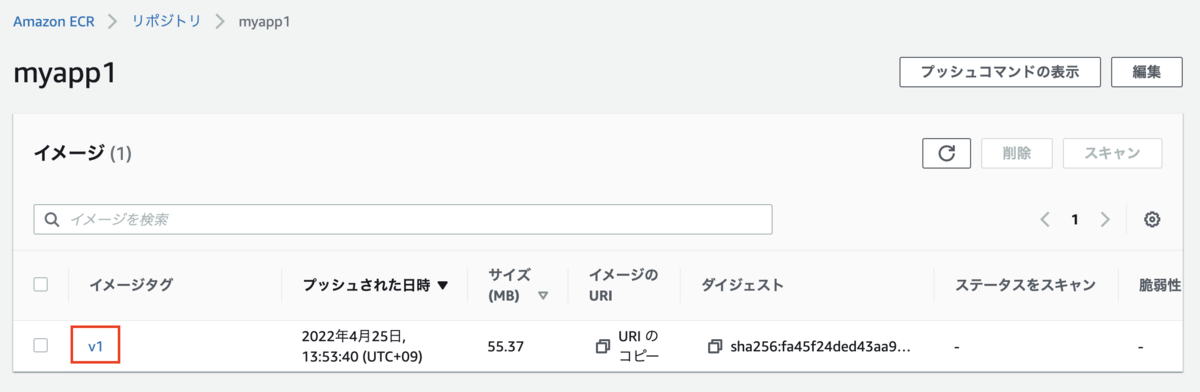
Task: Click the refresh images icon button
Action: click(947, 153)
